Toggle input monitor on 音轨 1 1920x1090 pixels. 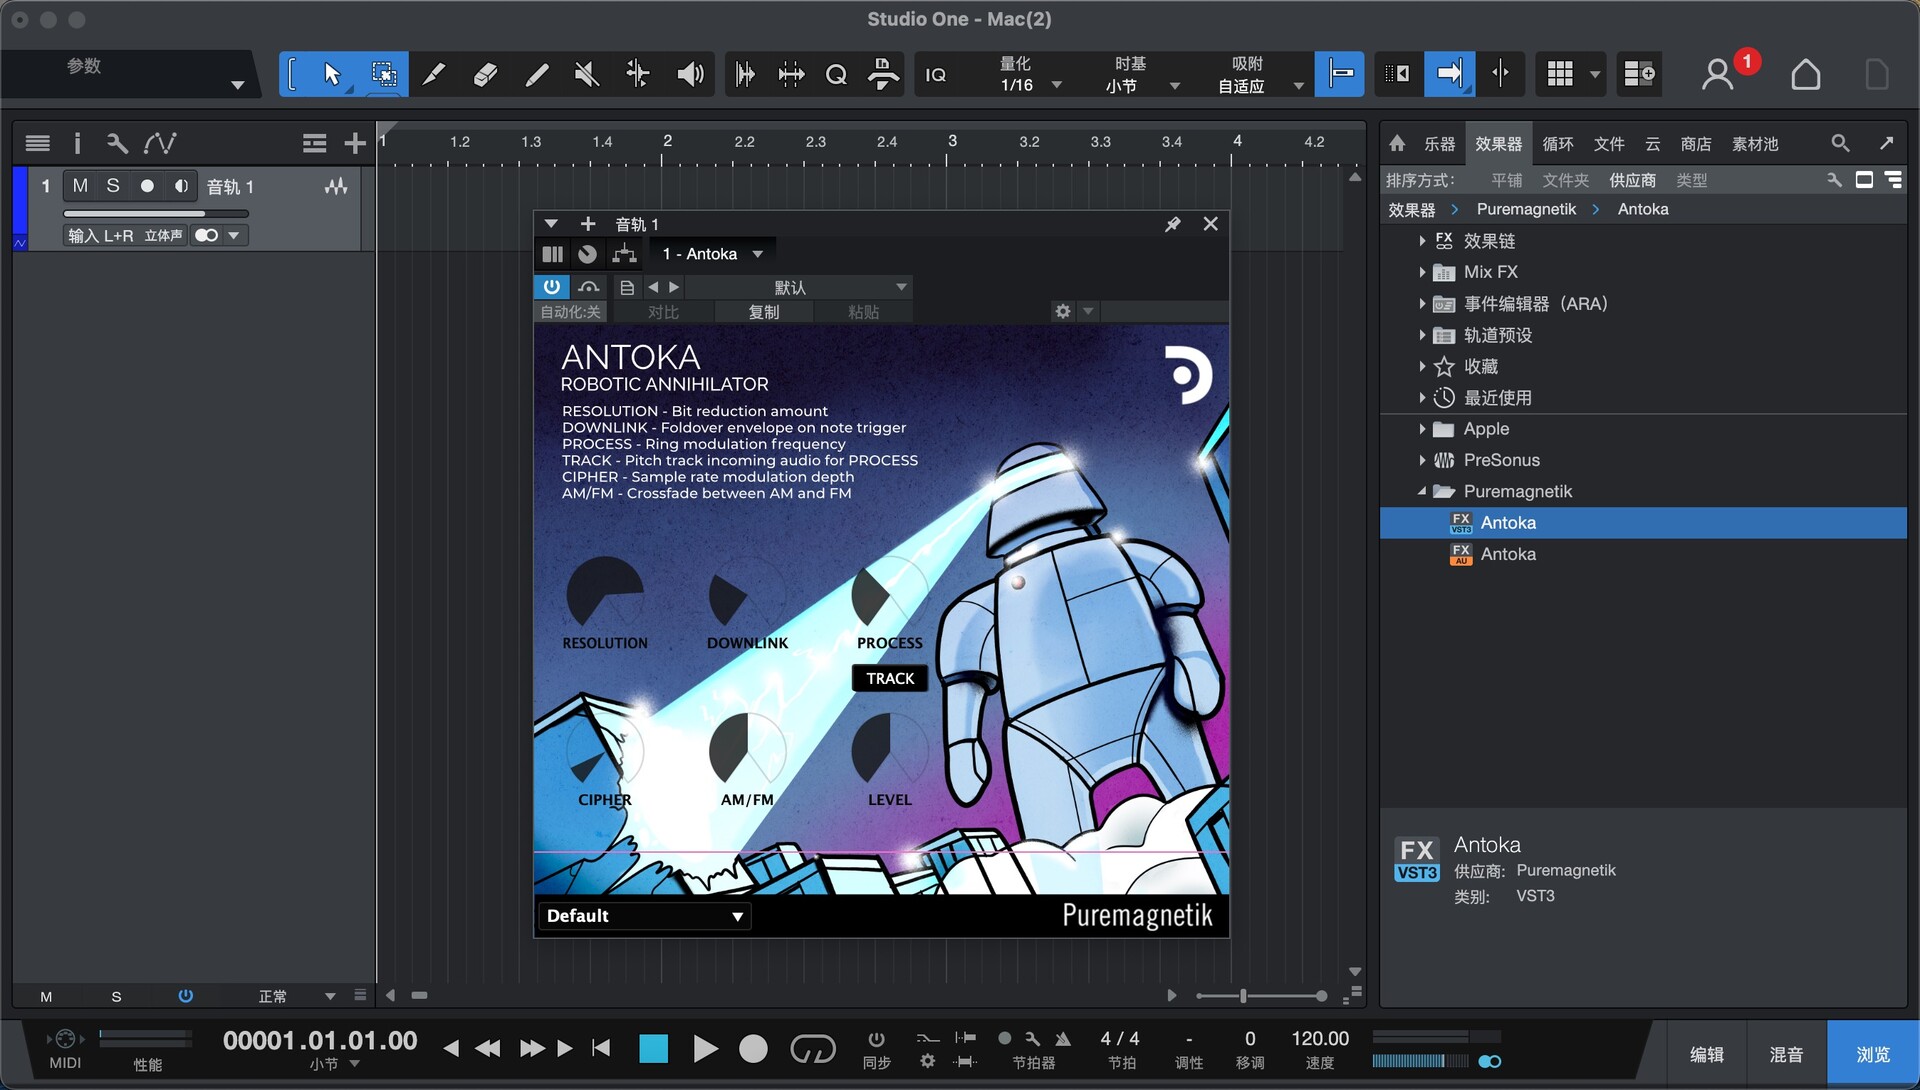click(x=181, y=186)
